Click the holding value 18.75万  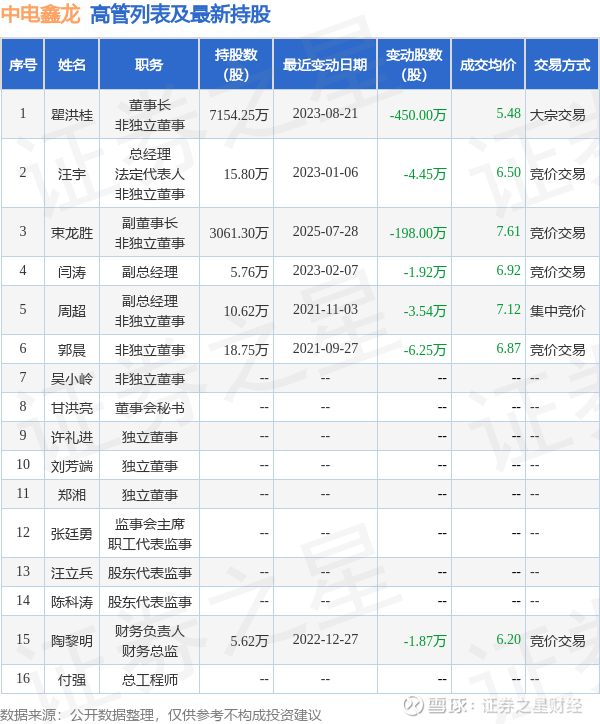(246, 350)
